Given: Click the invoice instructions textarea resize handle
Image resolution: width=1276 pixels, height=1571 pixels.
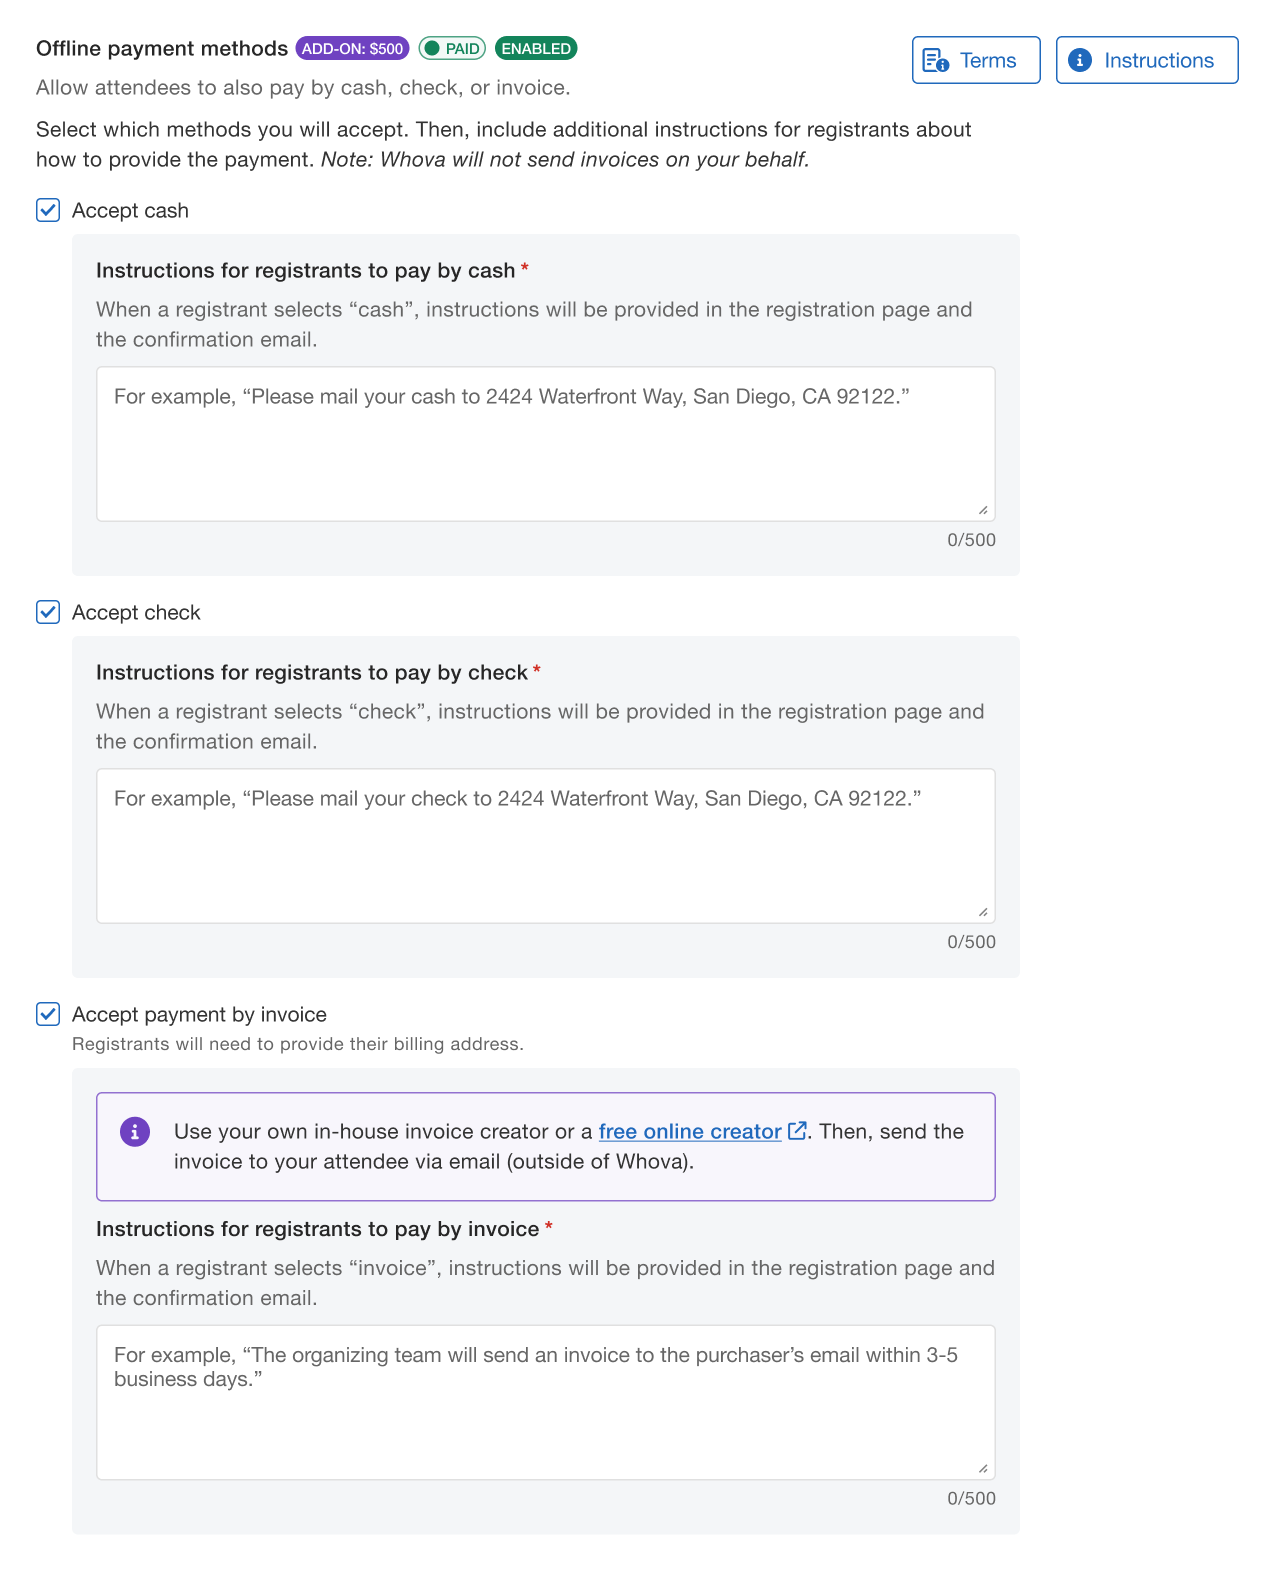Looking at the screenshot, I should click(983, 1469).
